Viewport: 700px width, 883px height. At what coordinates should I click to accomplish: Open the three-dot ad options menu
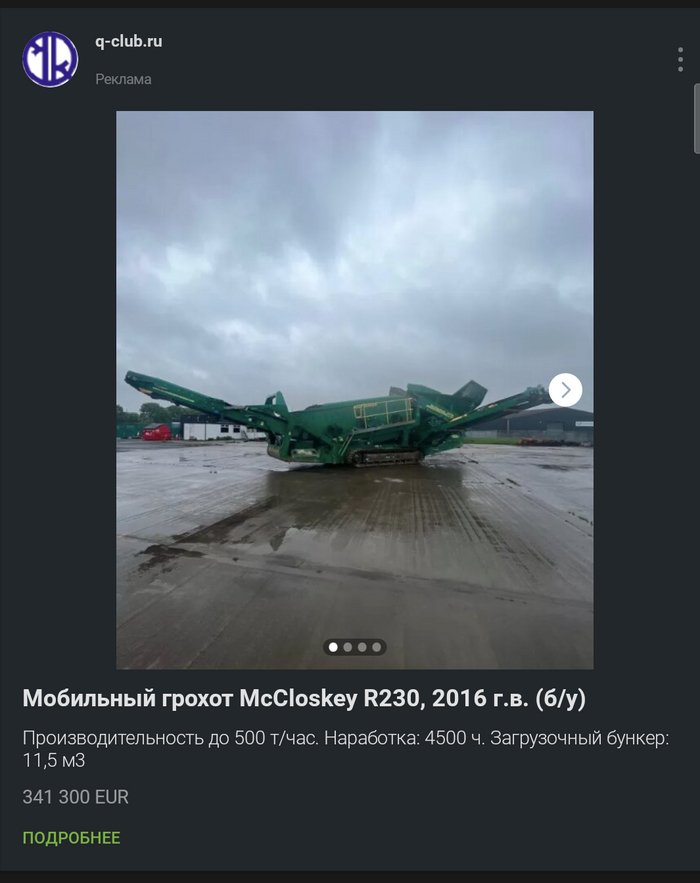tap(680, 59)
